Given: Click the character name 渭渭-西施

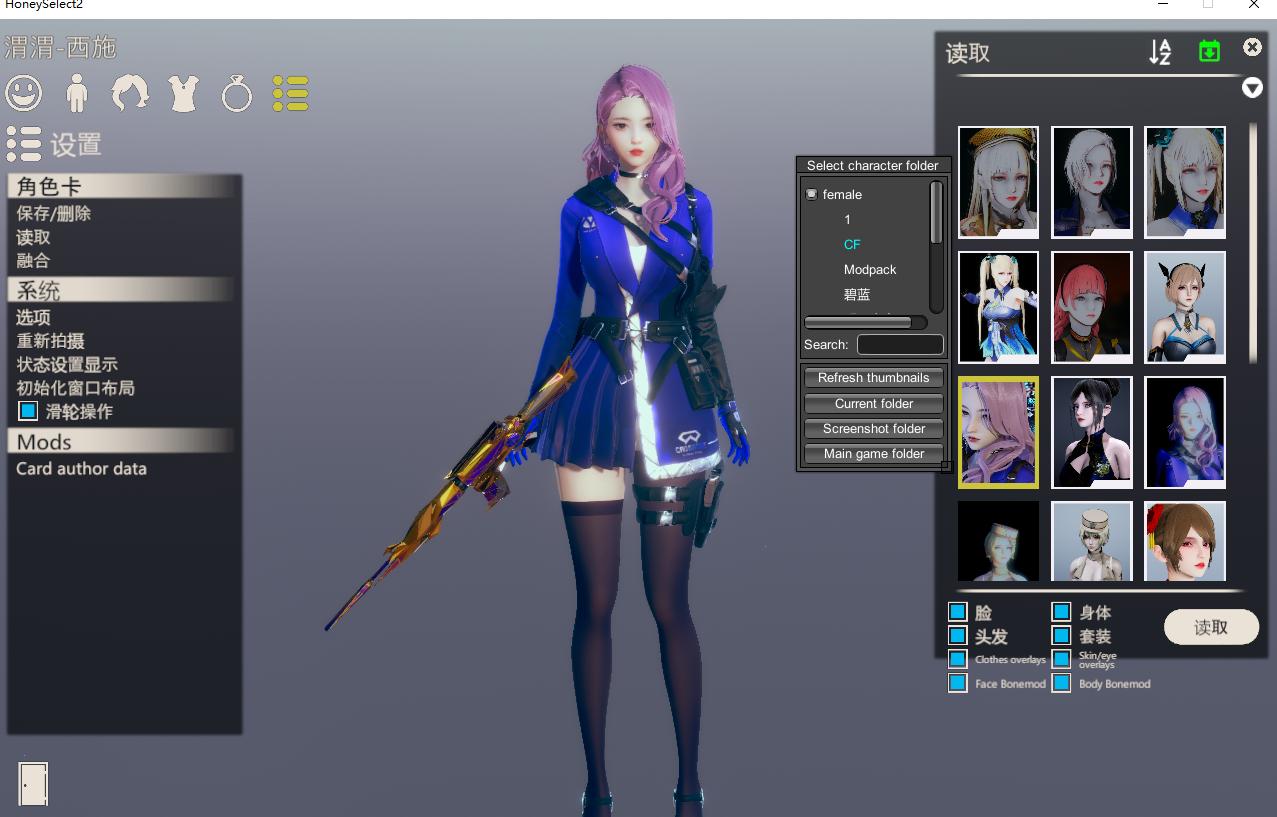Looking at the screenshot, I should [60, 47].
